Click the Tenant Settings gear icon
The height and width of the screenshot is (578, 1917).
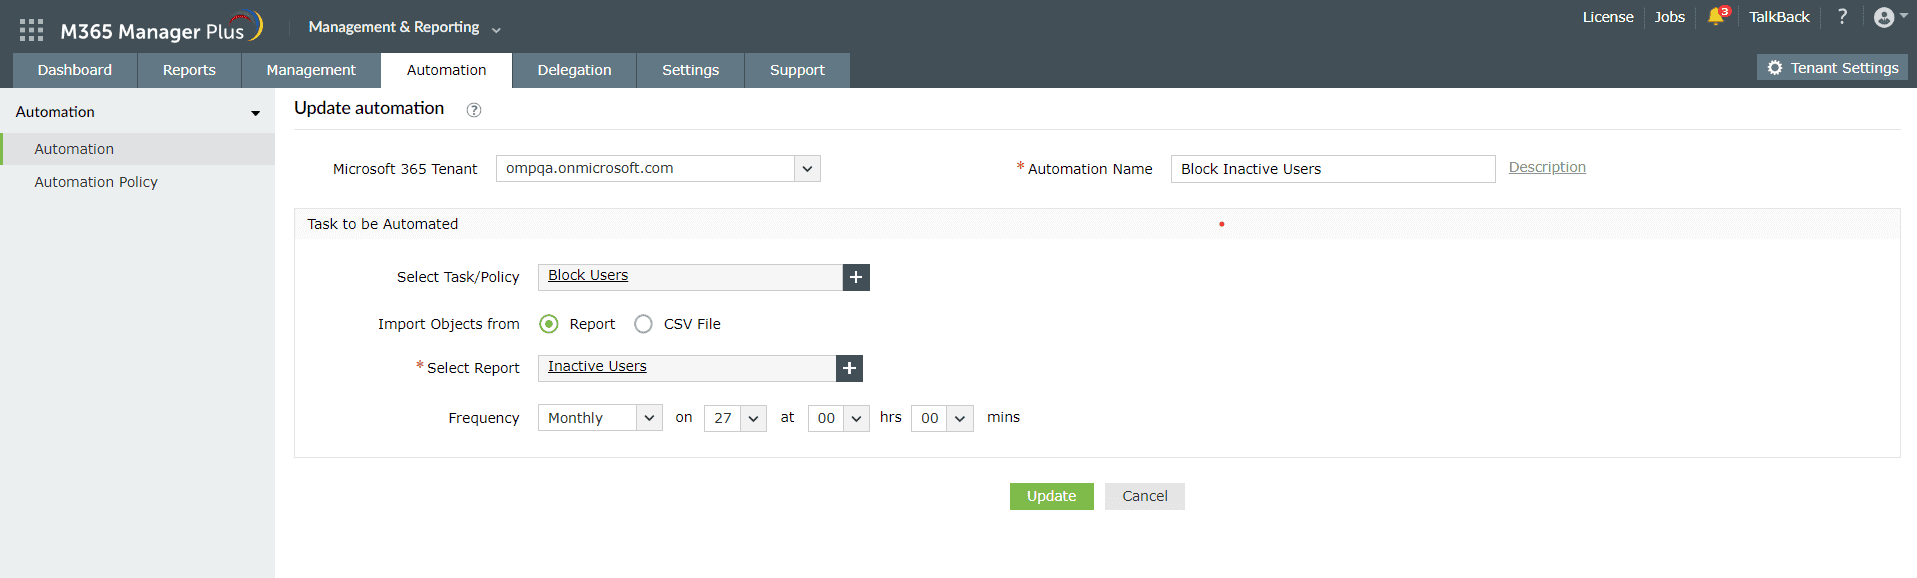click(1775, 68)
